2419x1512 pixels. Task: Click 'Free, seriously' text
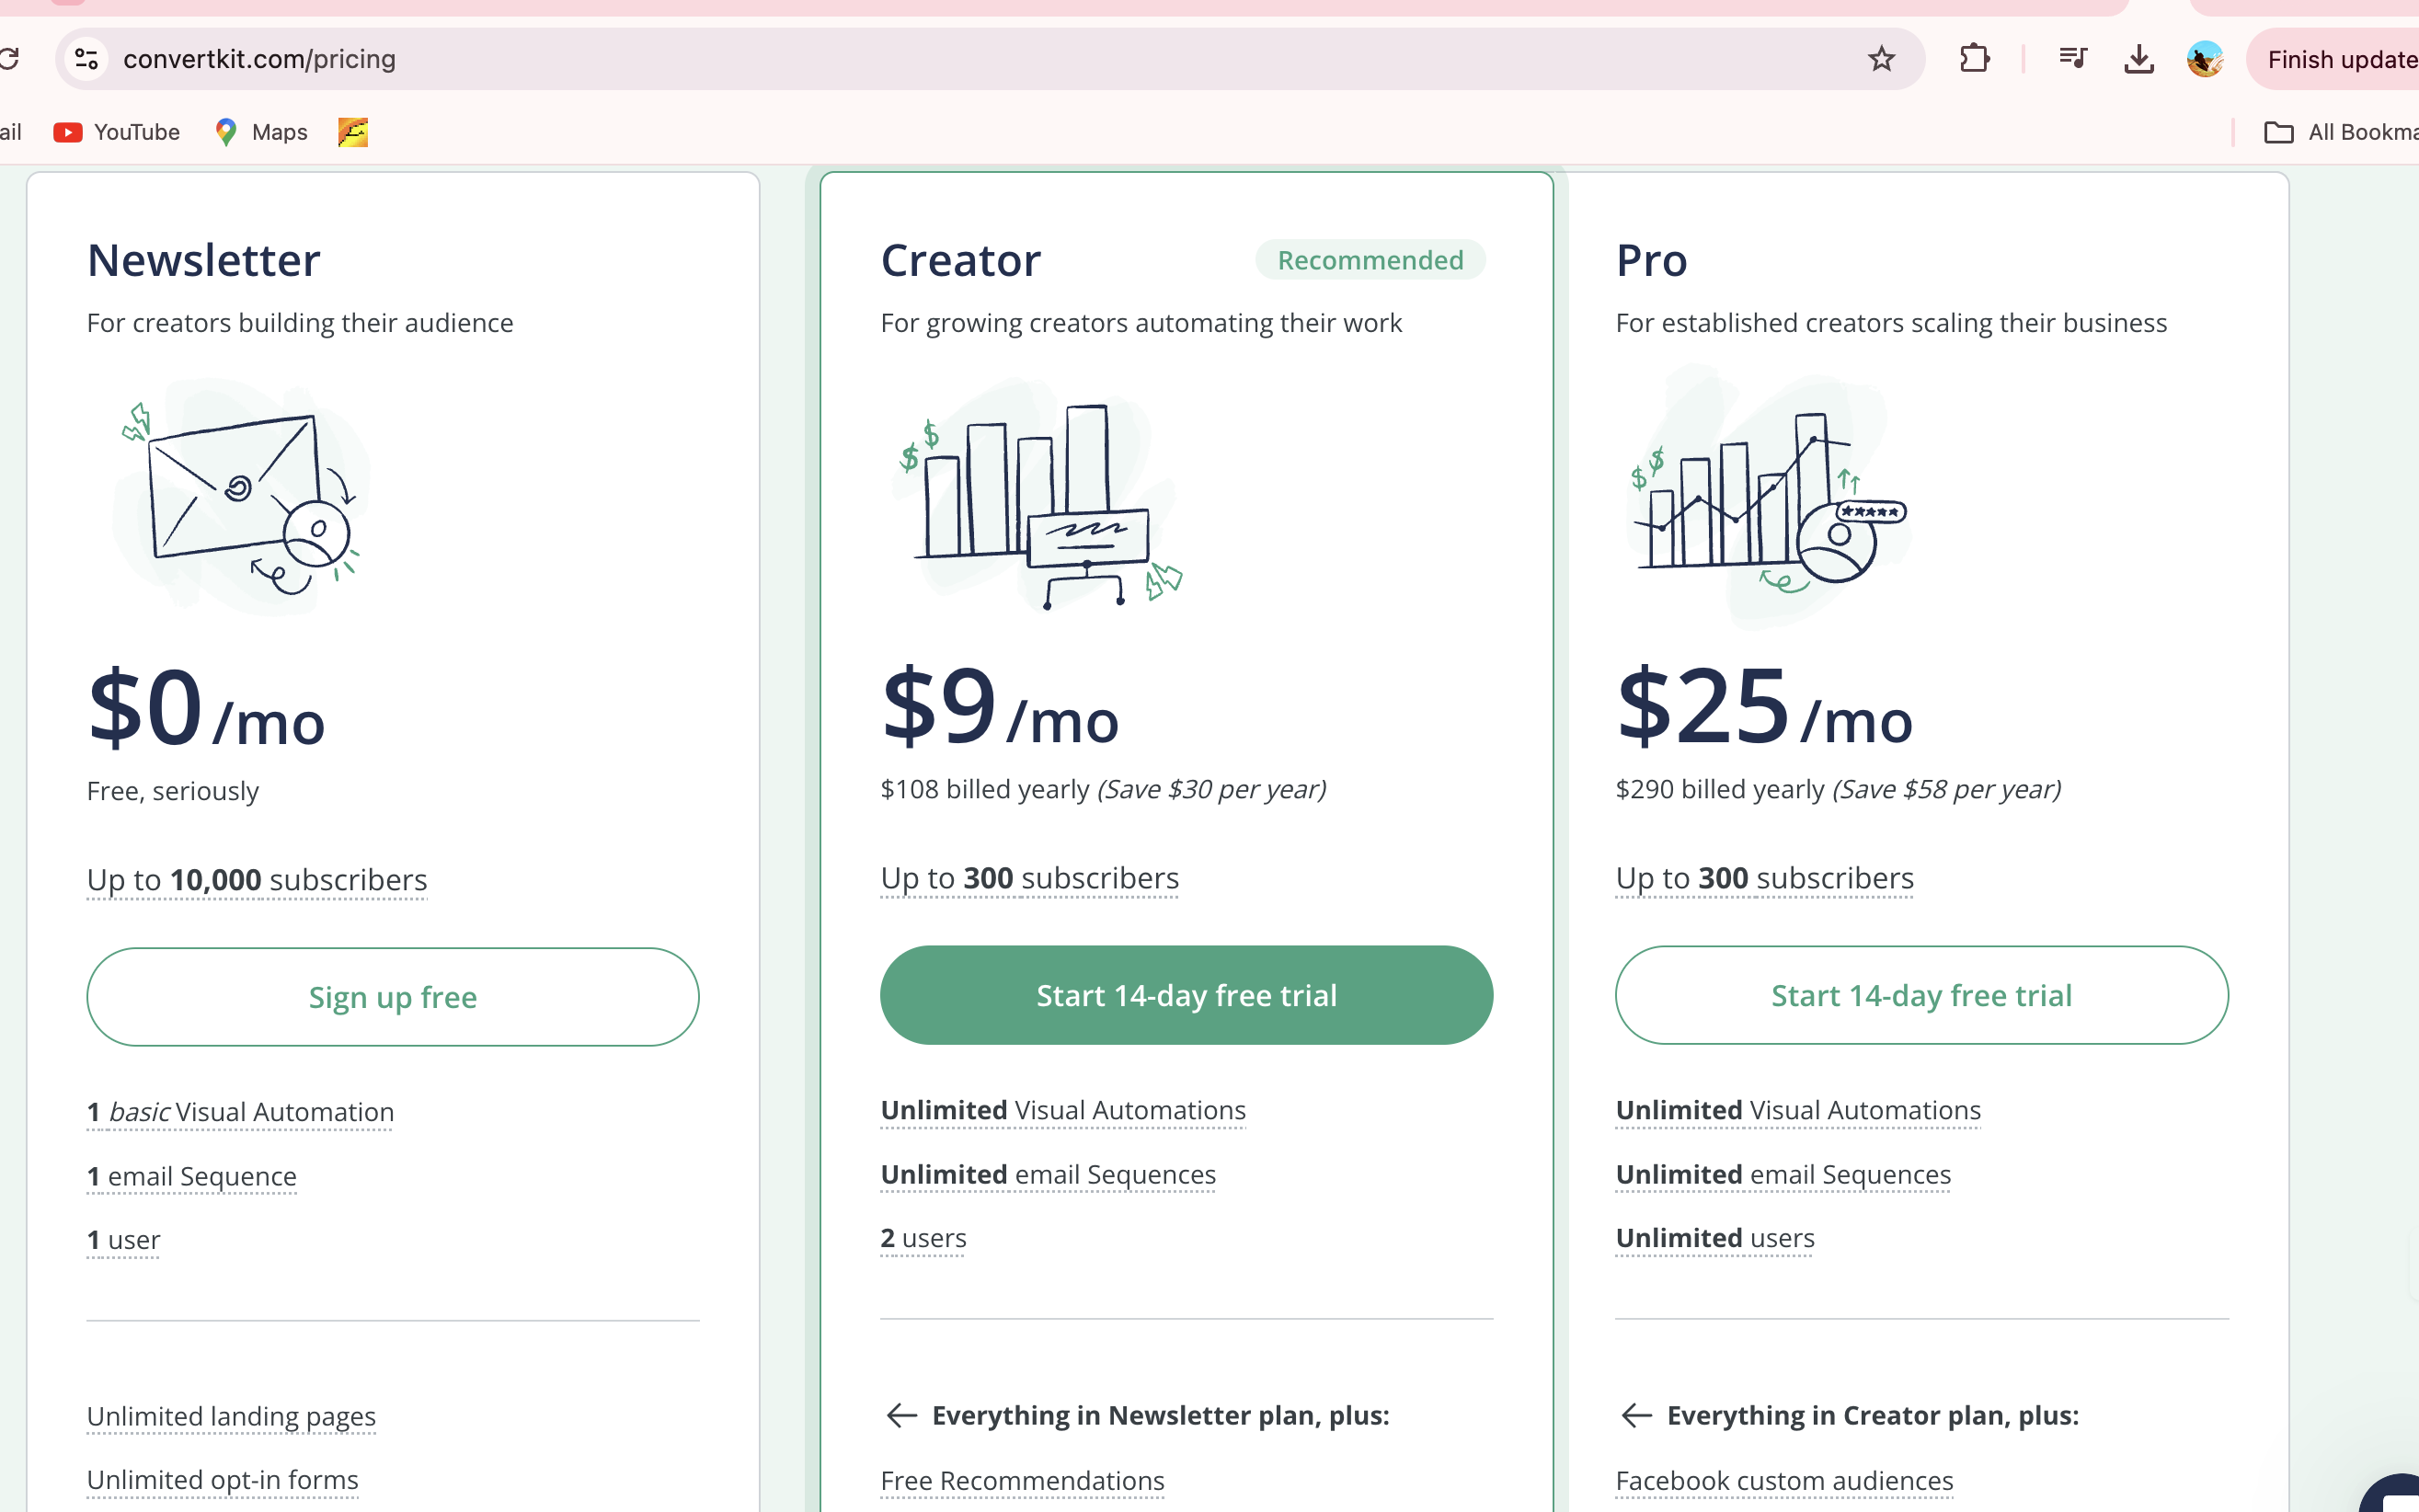[173, 791]
